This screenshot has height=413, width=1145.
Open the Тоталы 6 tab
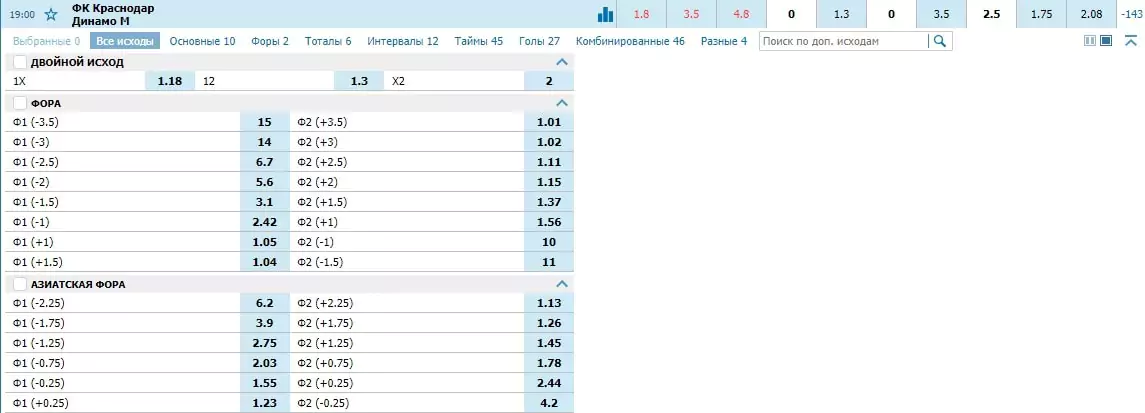(328, 41)
